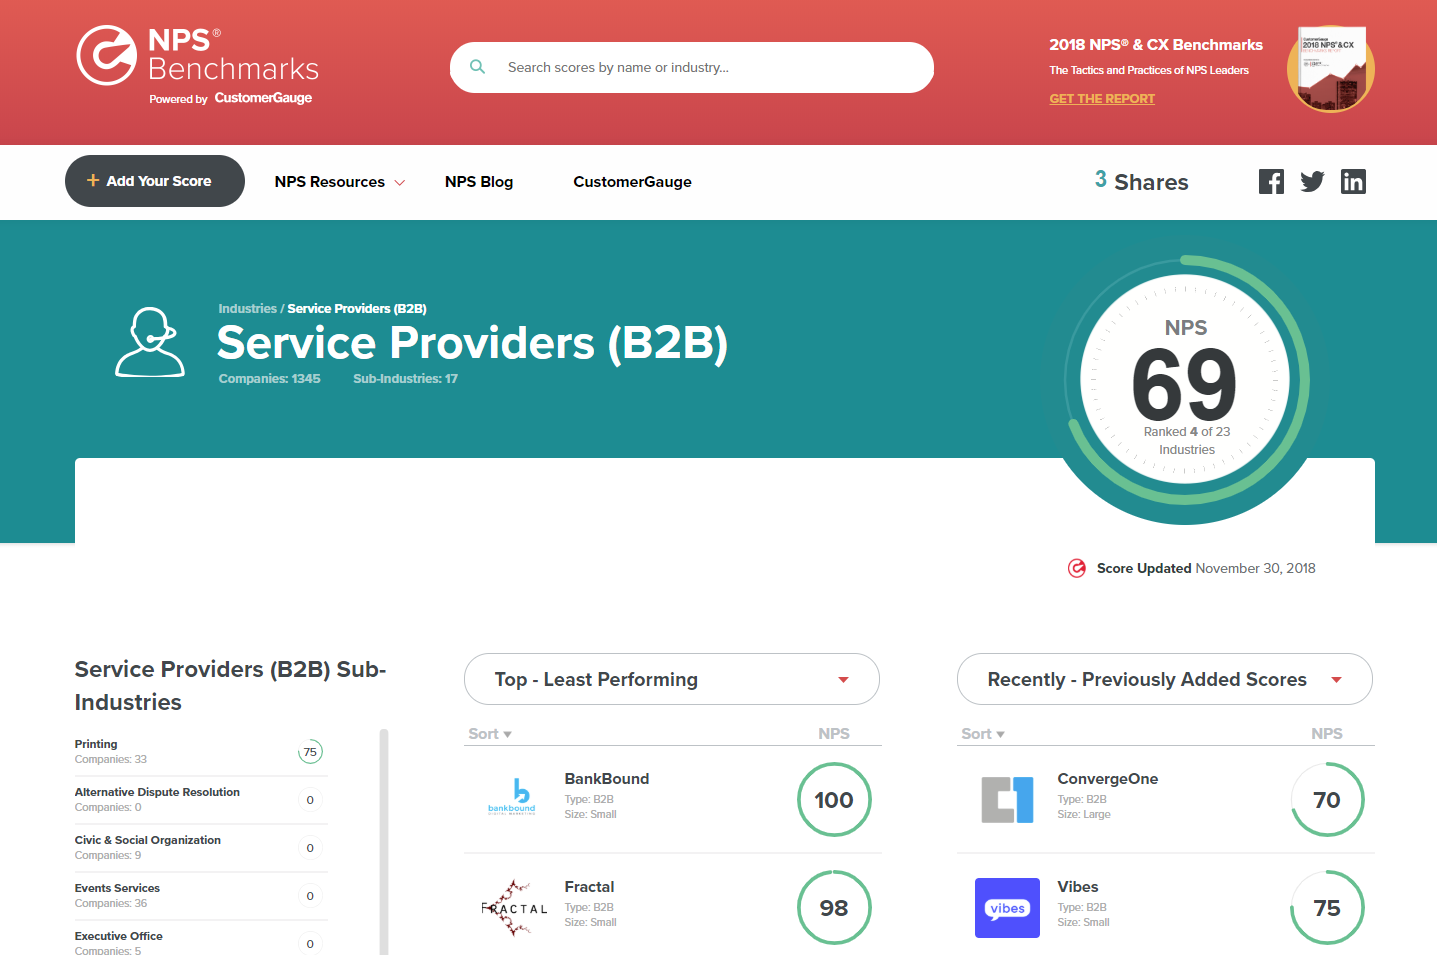Open the Top - Least Performing dropdown

tap(672, 679)
